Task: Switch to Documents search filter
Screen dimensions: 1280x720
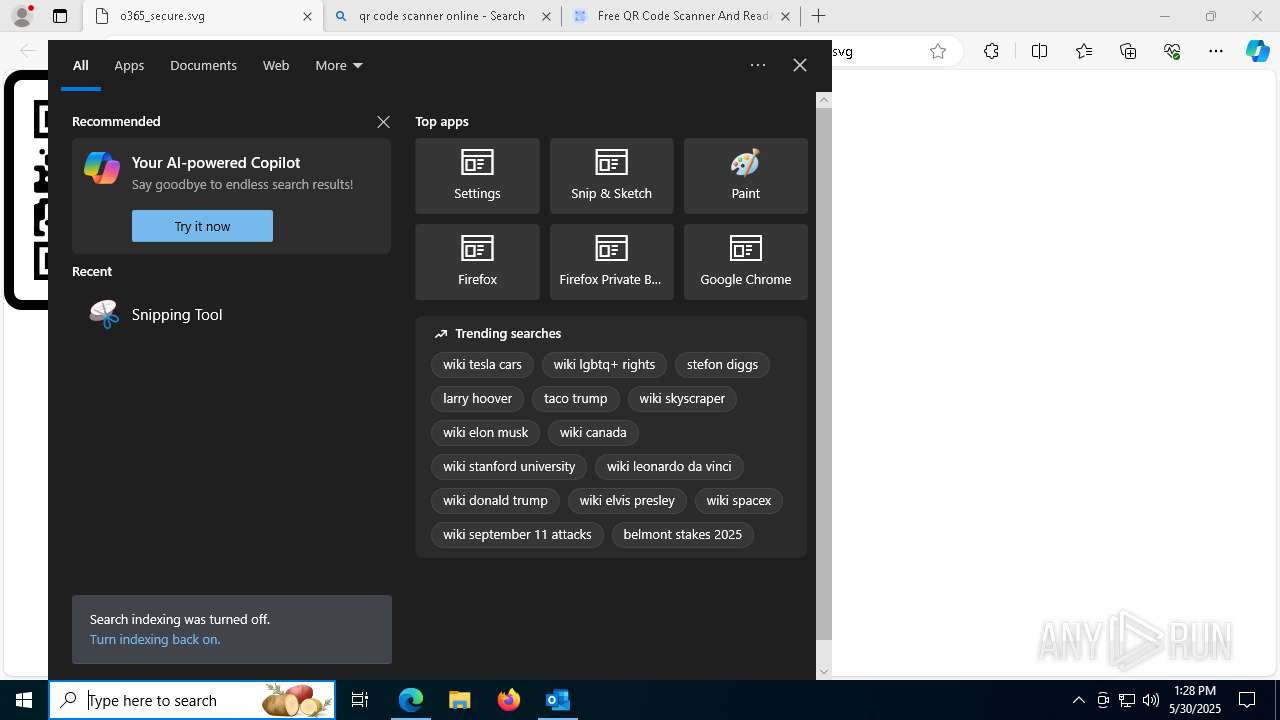Action: click(x=203, y=66)
